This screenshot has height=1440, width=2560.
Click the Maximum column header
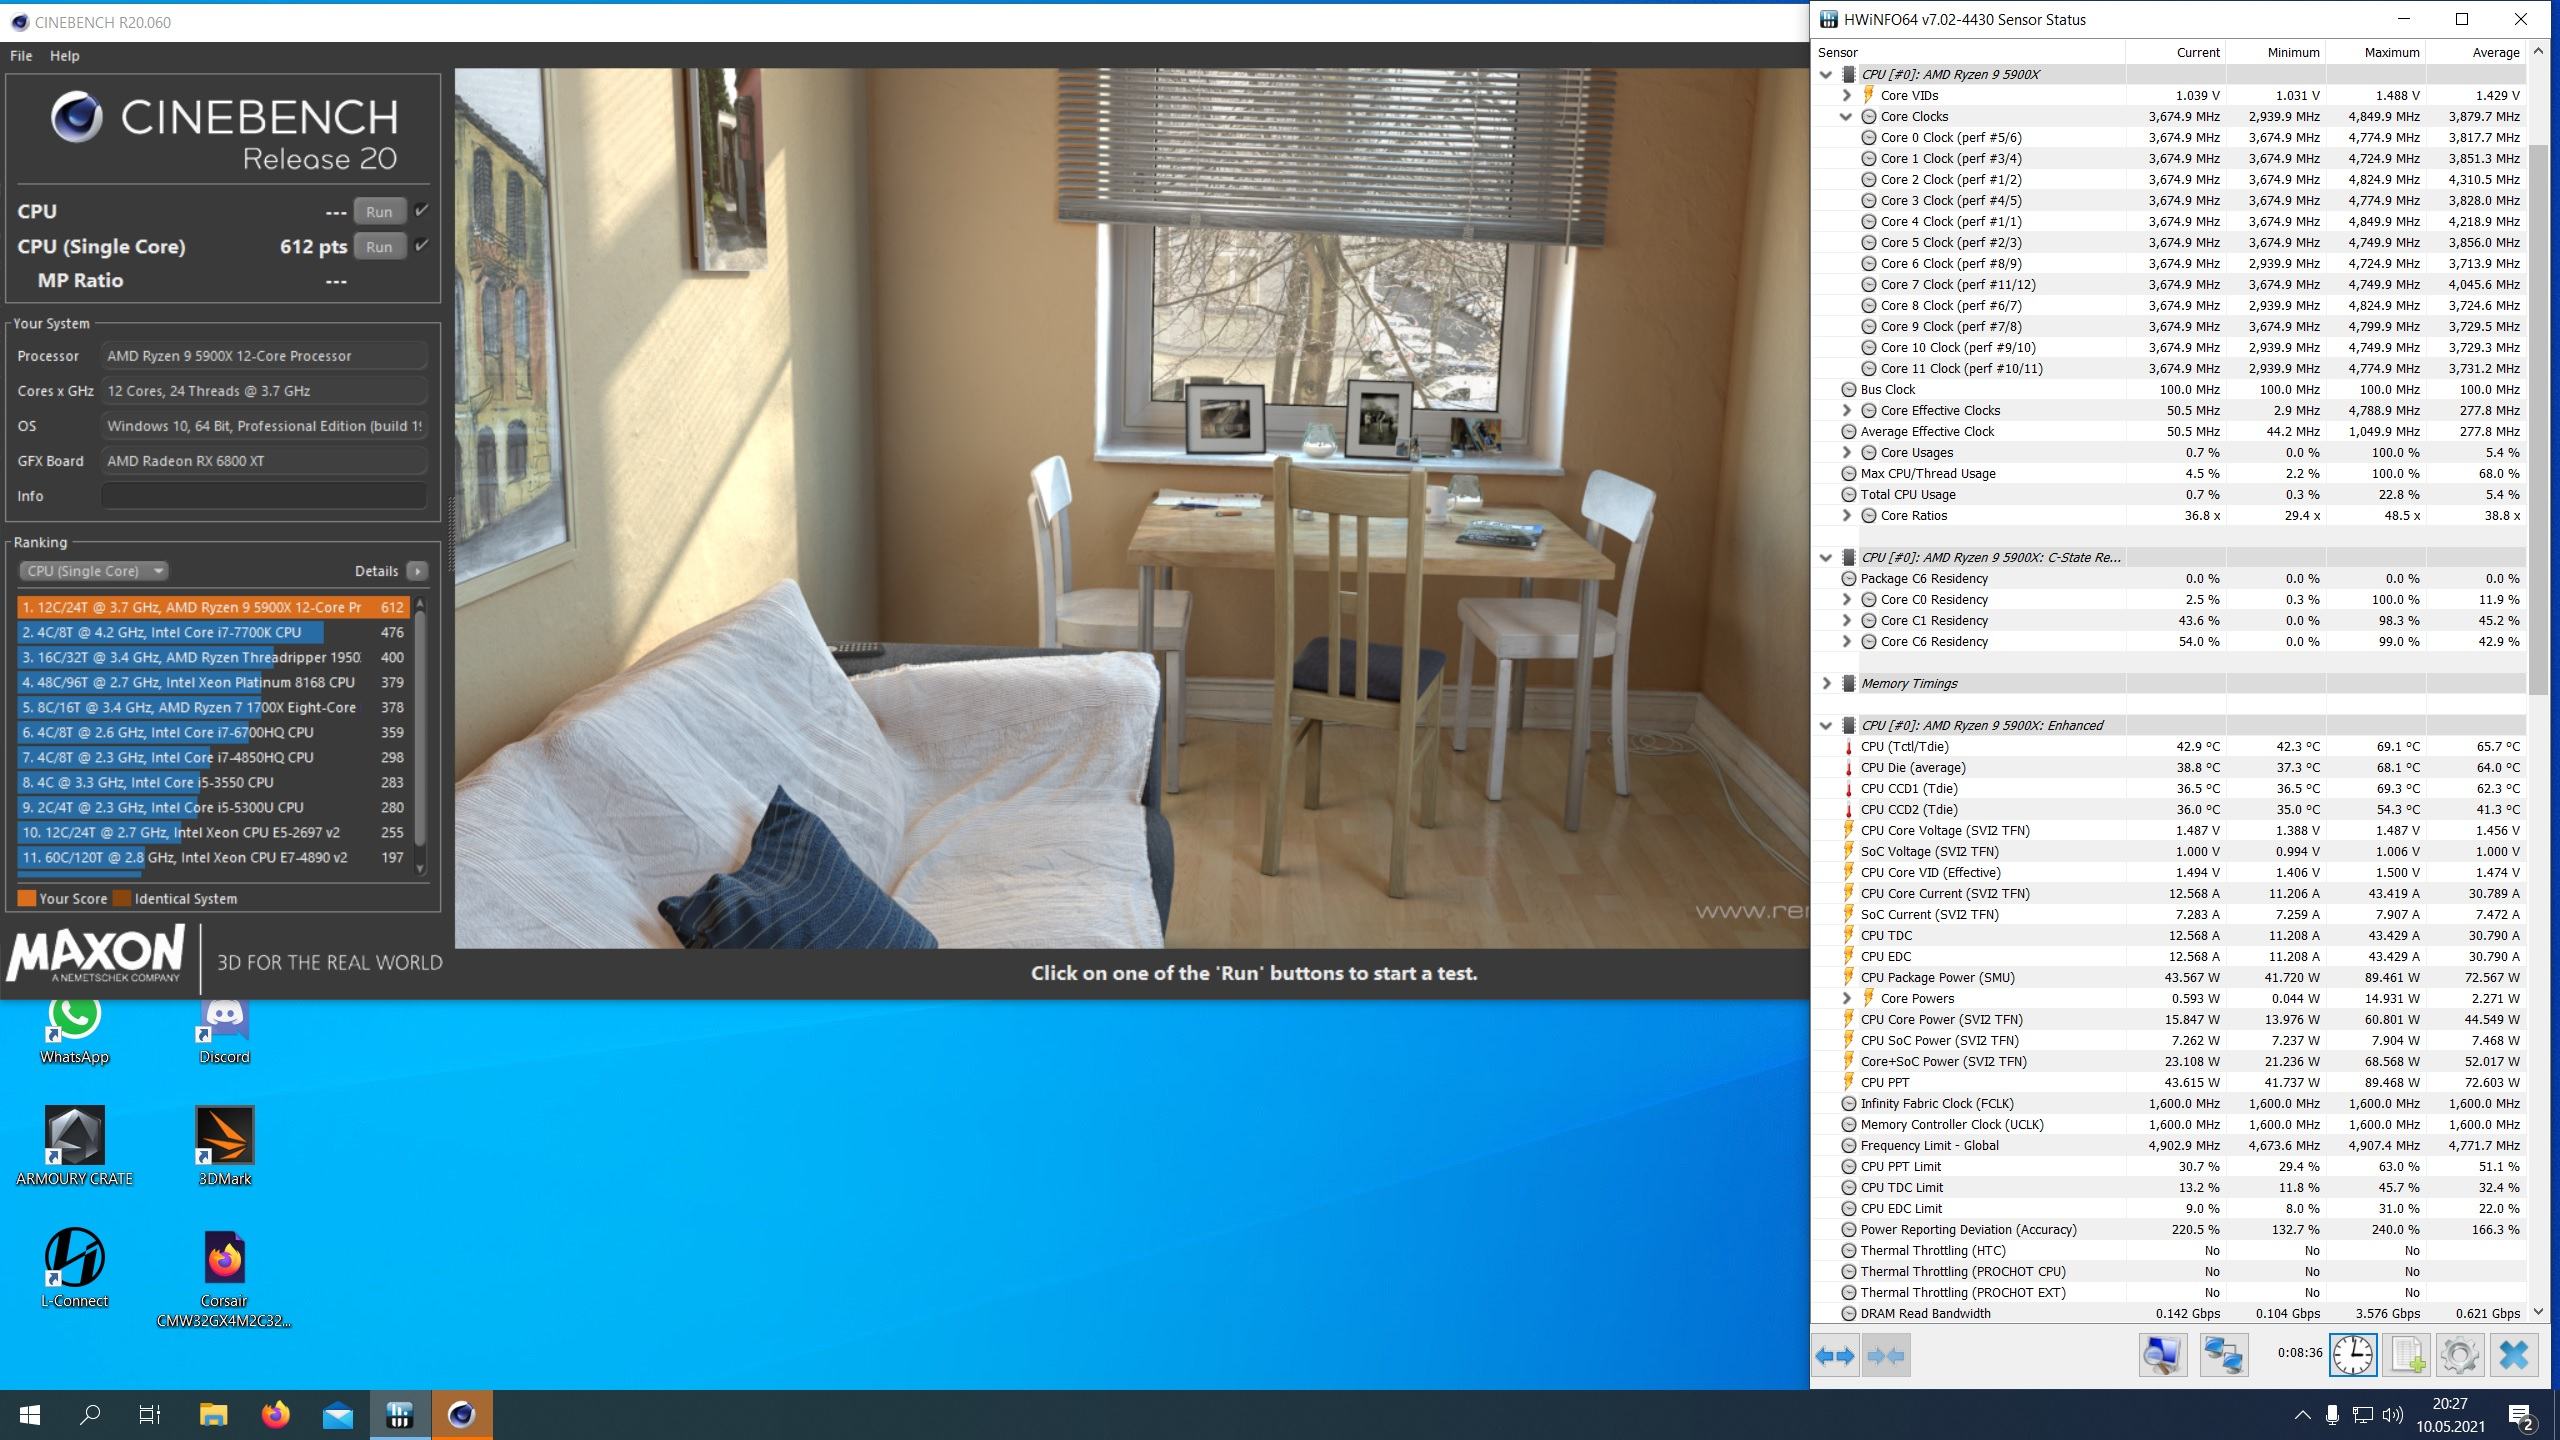click(x=2376, y=52)
